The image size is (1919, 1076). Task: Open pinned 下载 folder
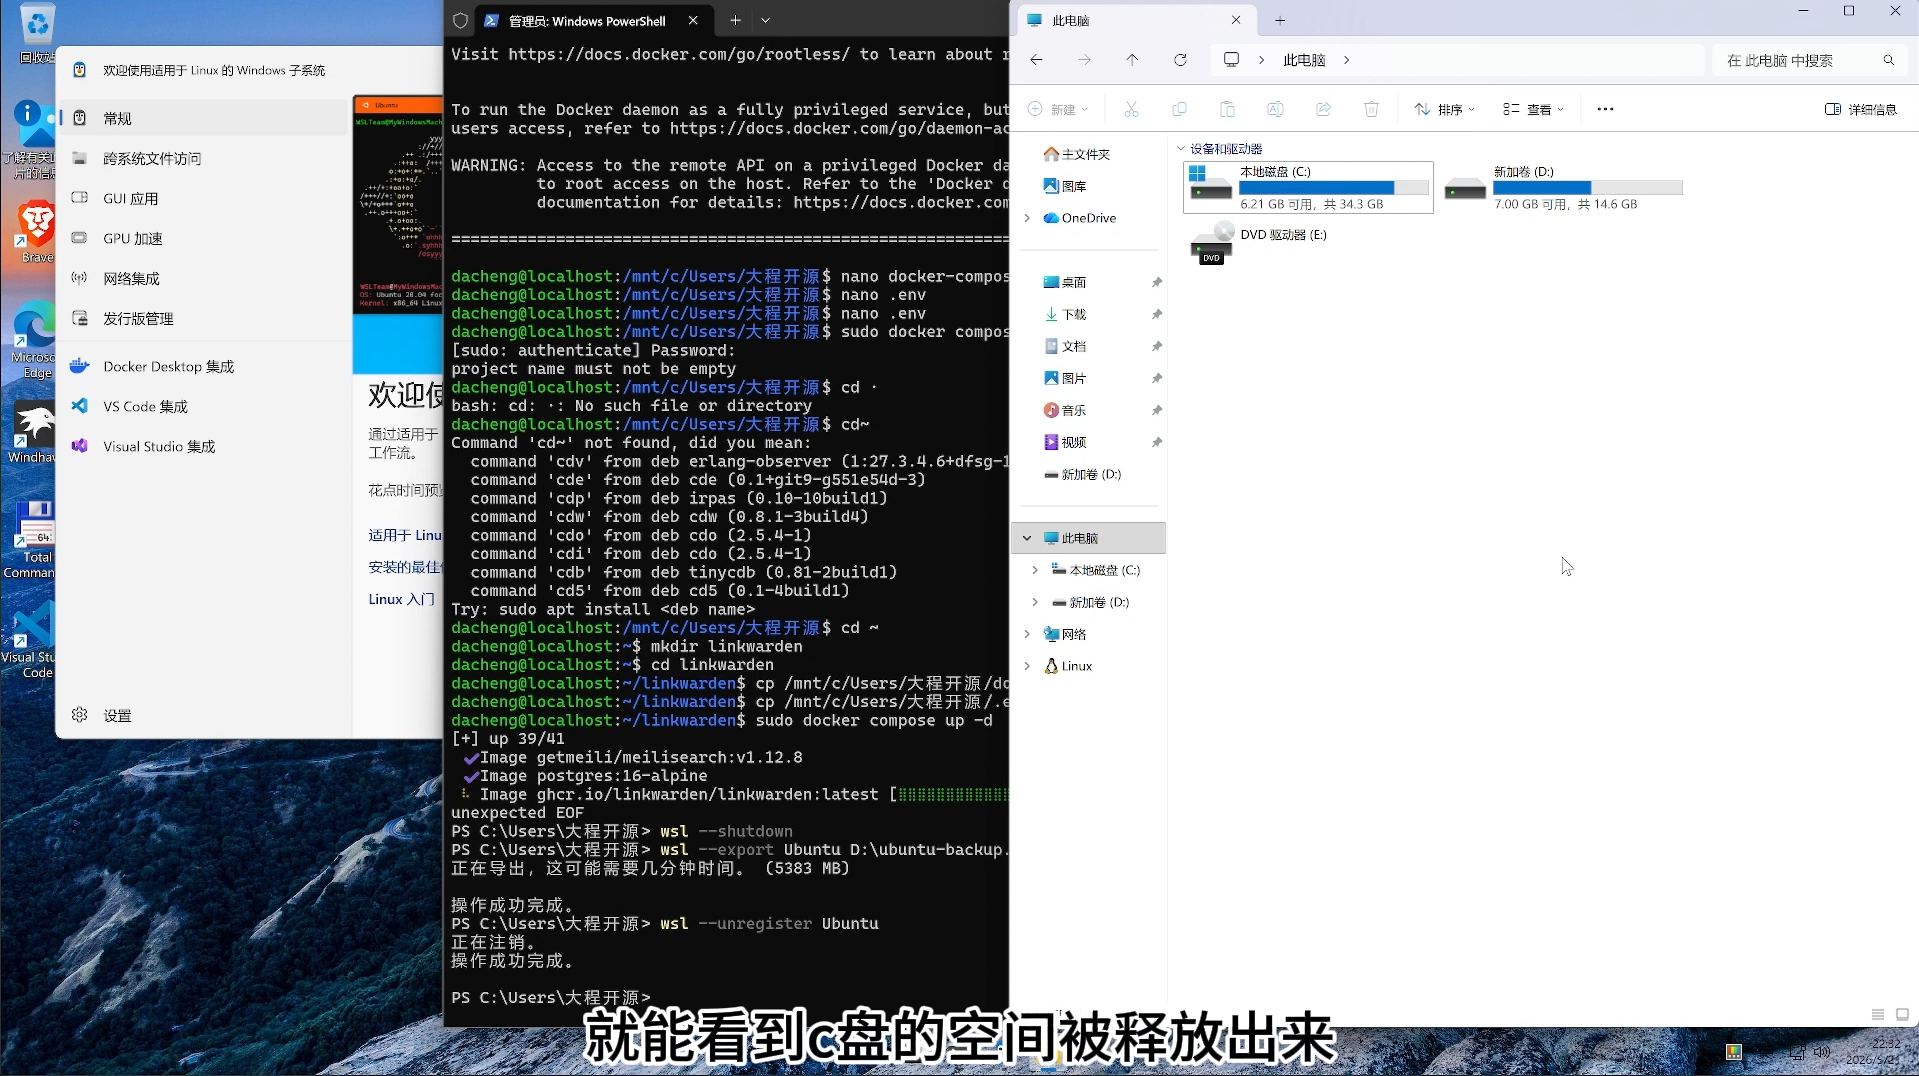pyautogui.click(x=1064, y=314)
